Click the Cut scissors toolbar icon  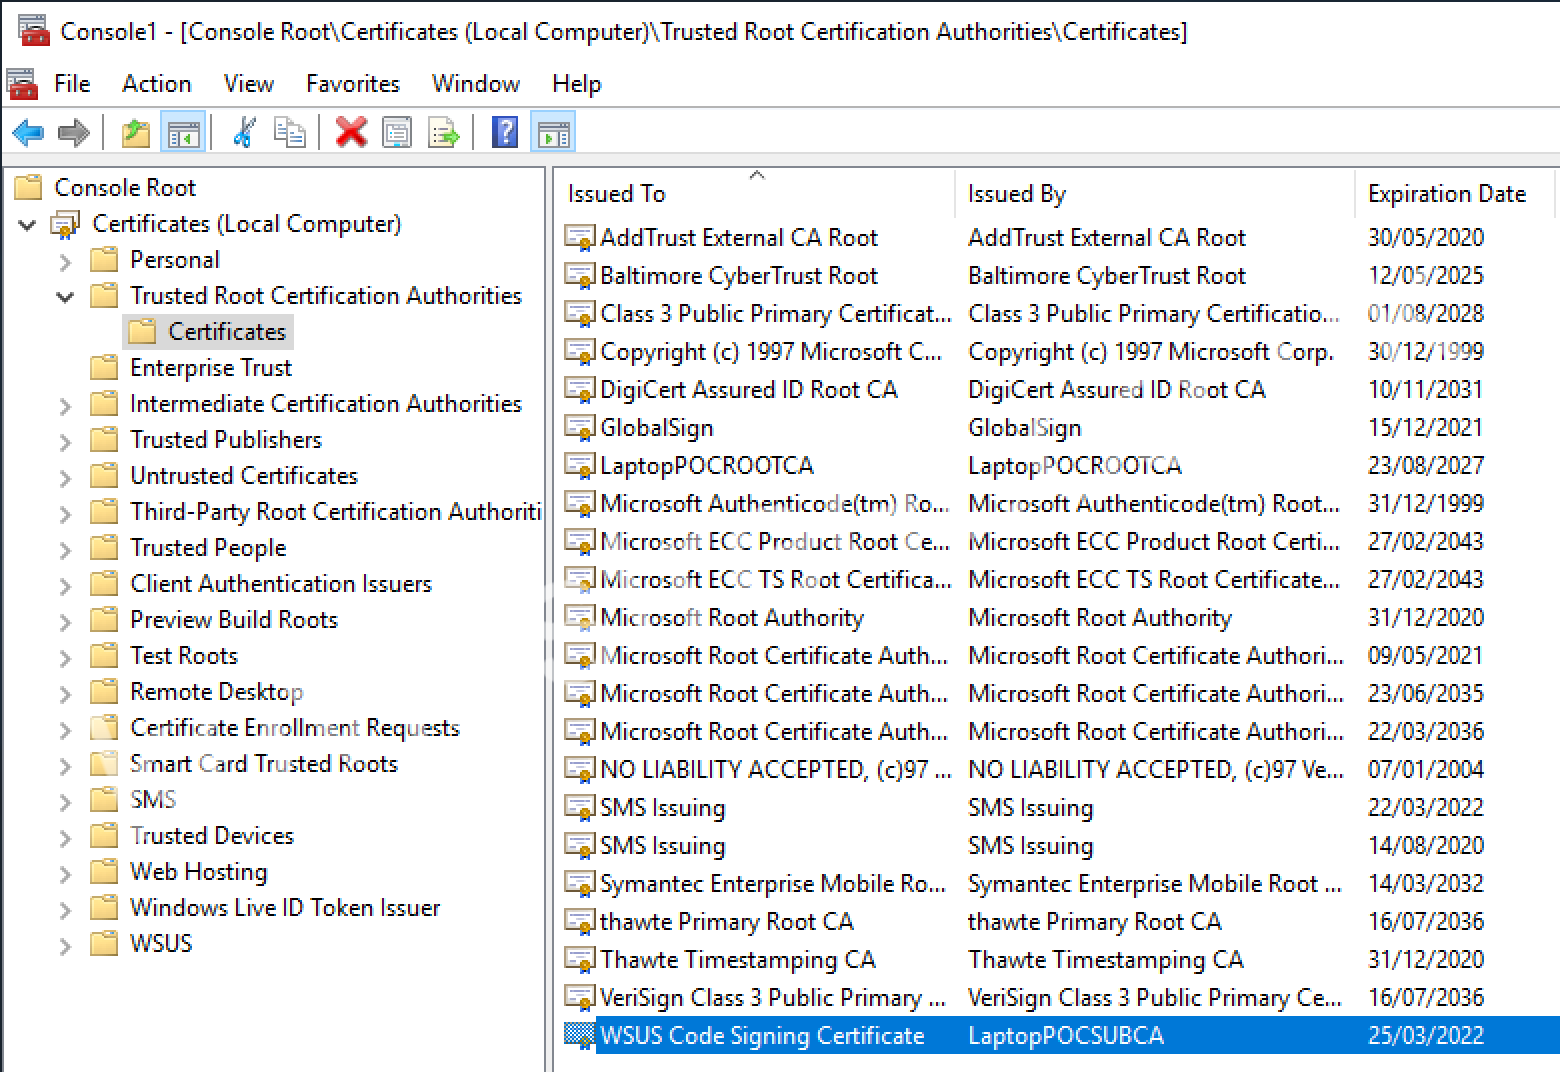[243, 132]
